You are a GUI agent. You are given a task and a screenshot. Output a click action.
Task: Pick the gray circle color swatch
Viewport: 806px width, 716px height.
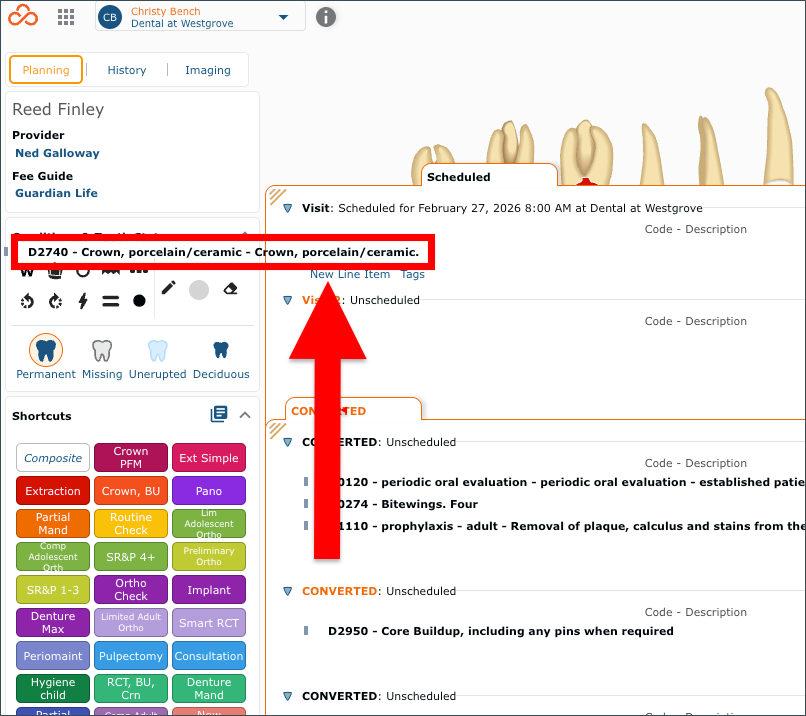199,290
